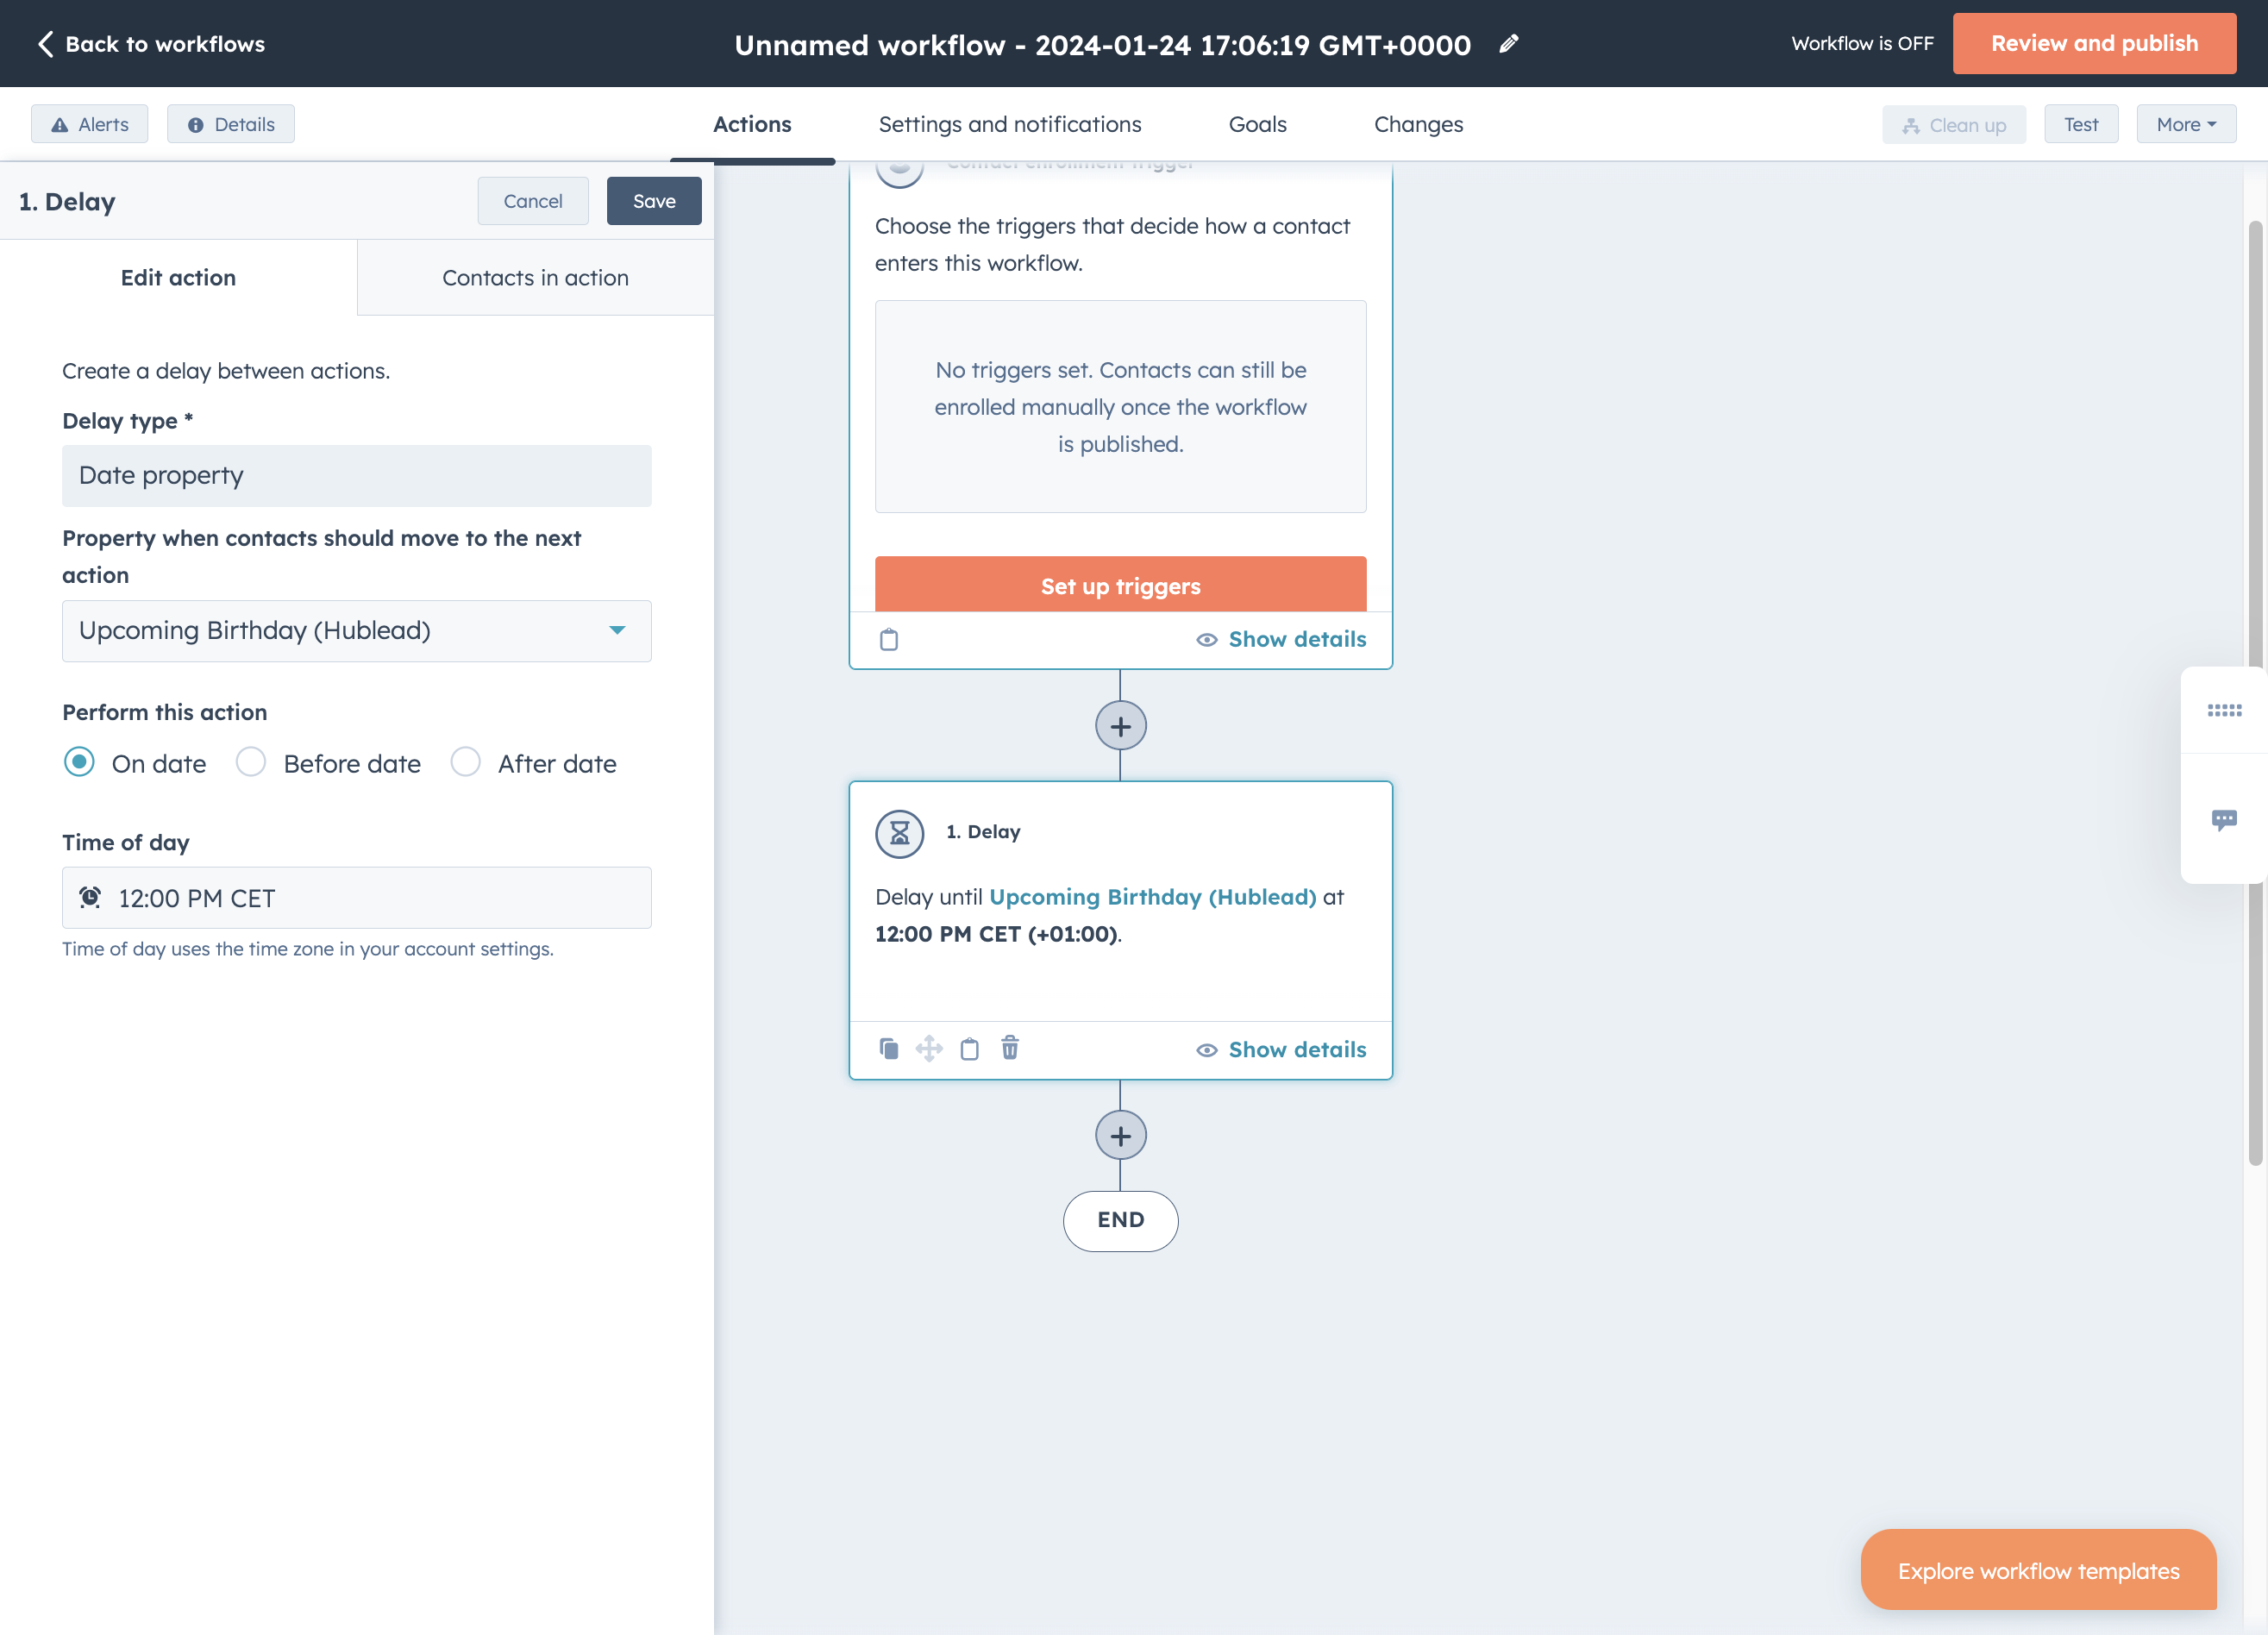Click the END node
2268x1635 pixels.
pos(1120,1220)
